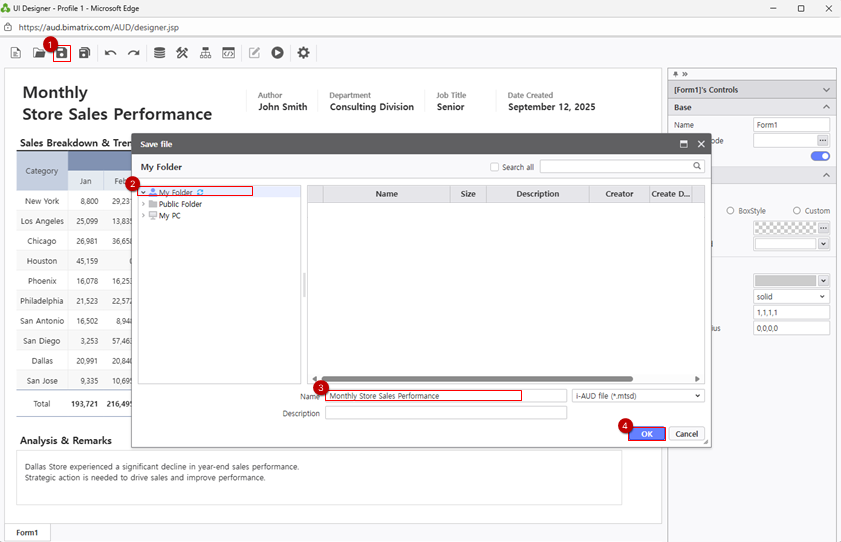Check the Search all checkbox
841x542 pixels.
tap(495, 167)
